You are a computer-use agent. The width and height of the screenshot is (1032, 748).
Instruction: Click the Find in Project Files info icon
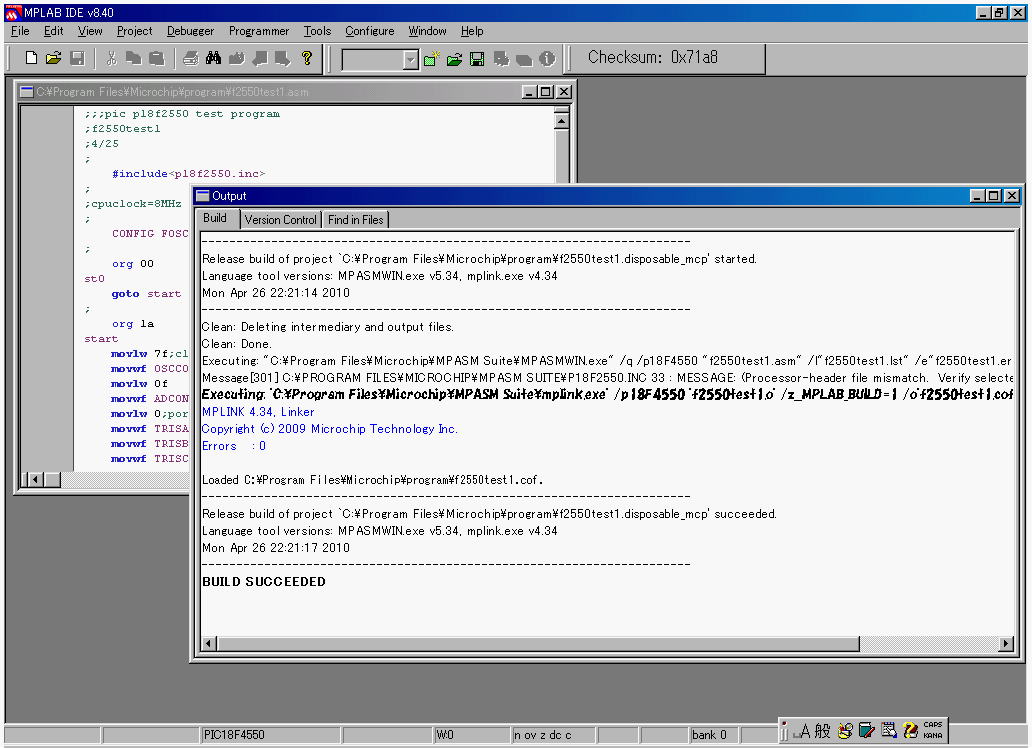pos(547,59)
